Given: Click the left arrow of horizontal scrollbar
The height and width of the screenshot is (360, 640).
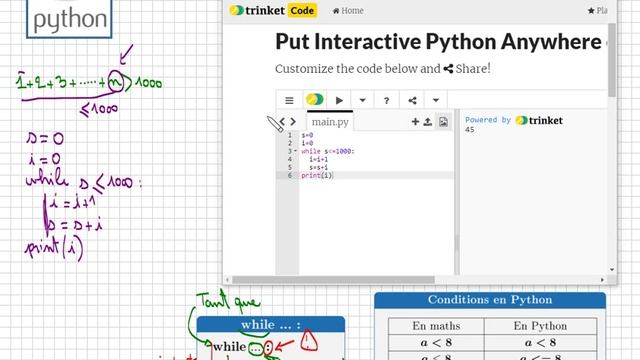Looking at the screenshot, I should 228,280.
